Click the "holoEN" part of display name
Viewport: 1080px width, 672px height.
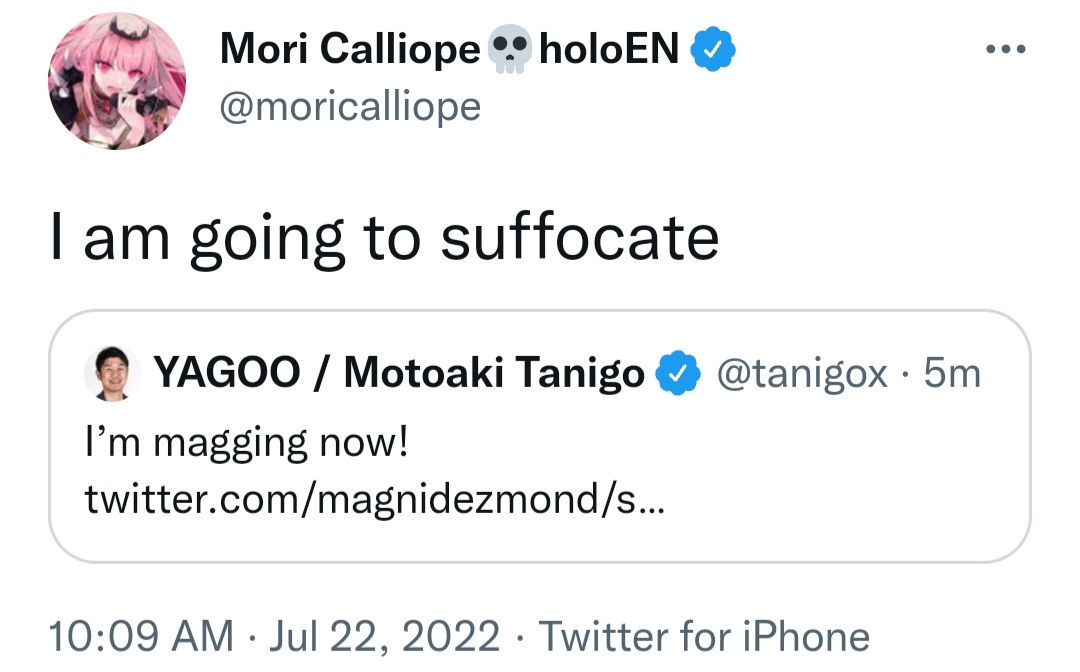point(609,49)
